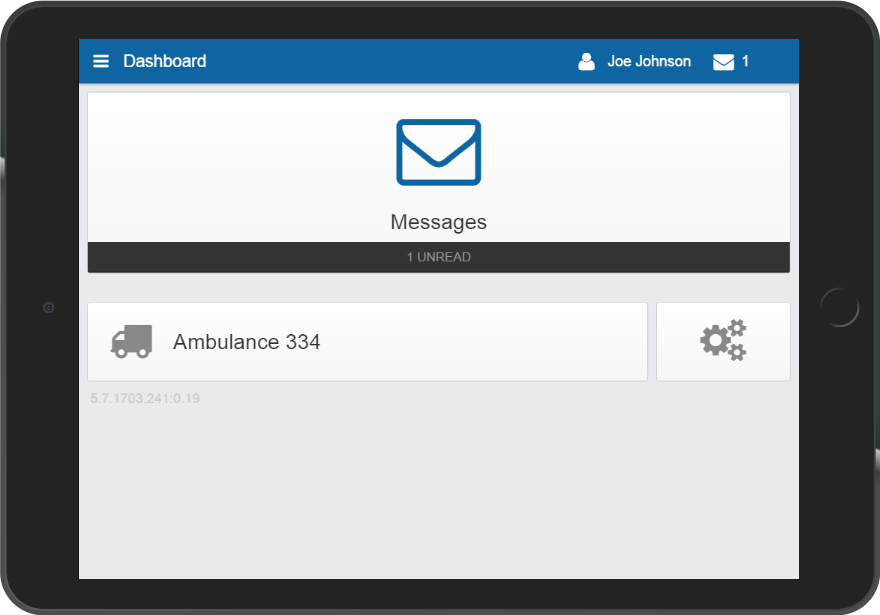Click the ambulance truck icon
The image size is (880, 615).
[x=131, y=341]
